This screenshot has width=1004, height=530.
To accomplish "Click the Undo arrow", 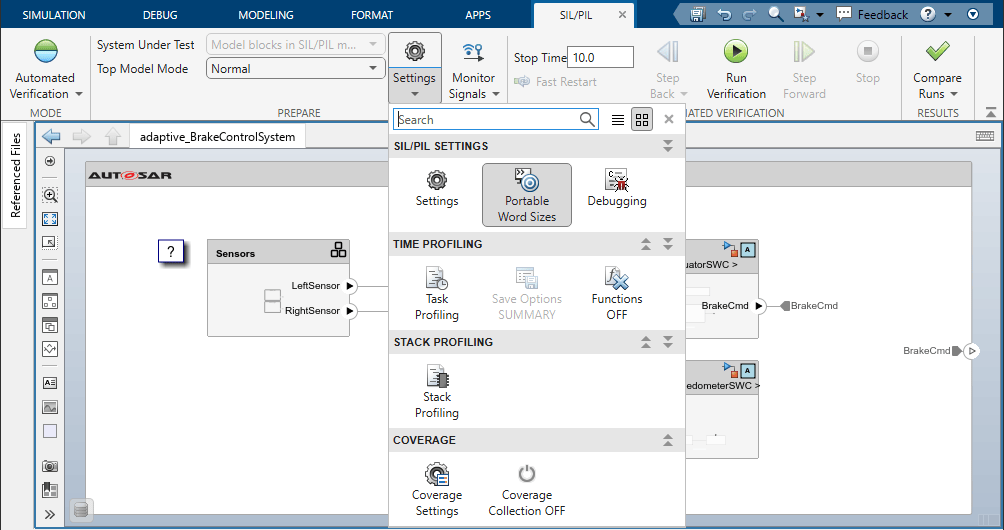I will (x=724, y=14).
